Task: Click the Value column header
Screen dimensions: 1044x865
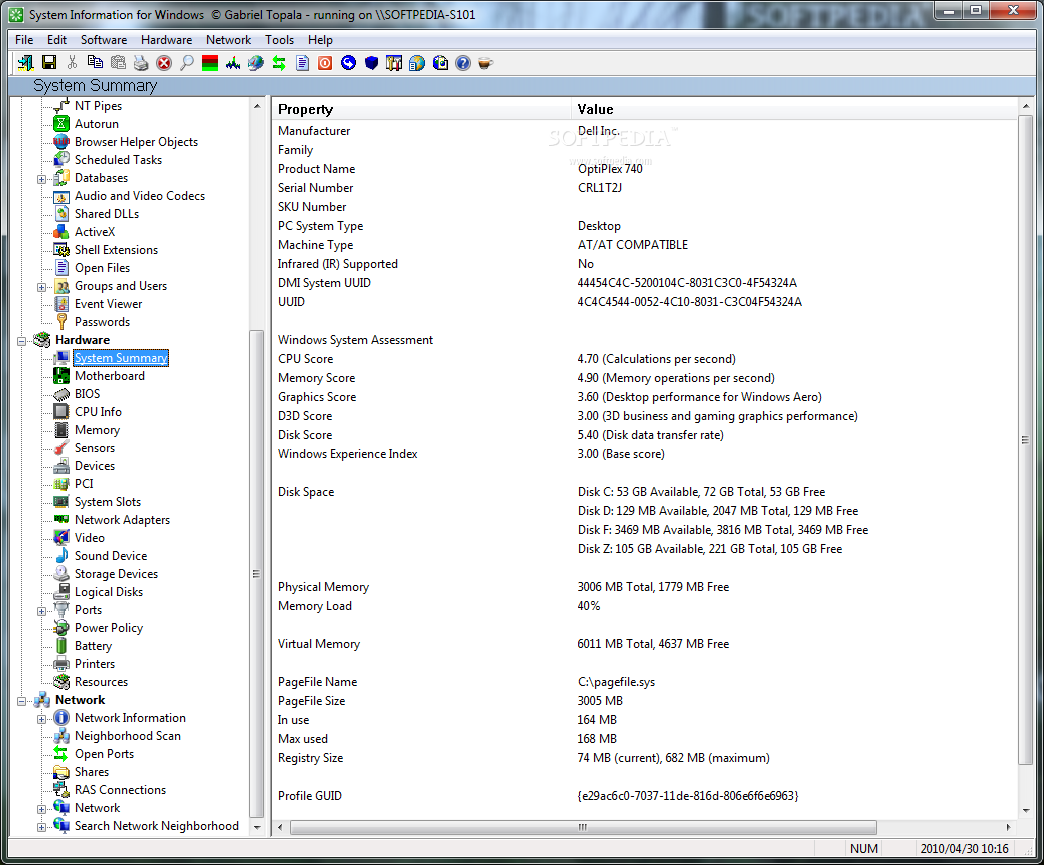Action: (x=794, y=109)
